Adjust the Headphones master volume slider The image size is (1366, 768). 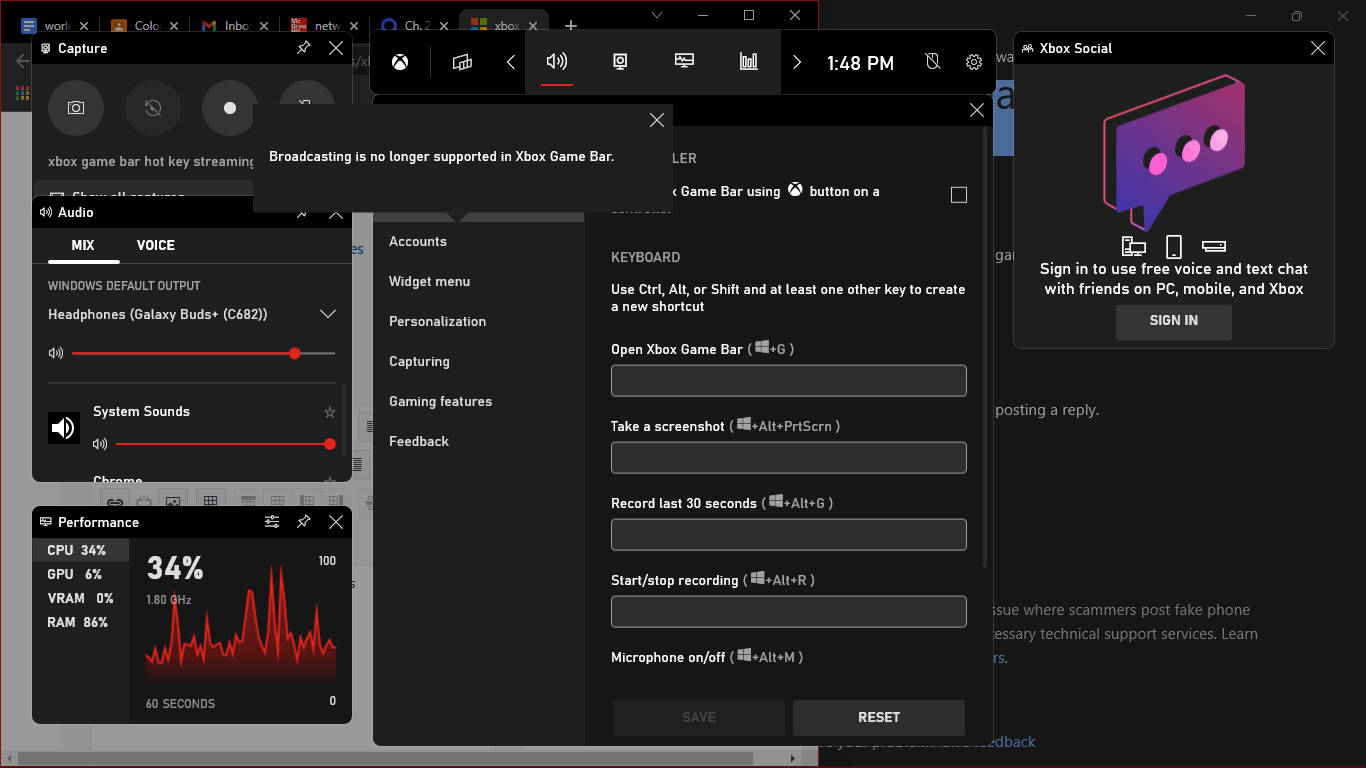(x=203, y=353)
